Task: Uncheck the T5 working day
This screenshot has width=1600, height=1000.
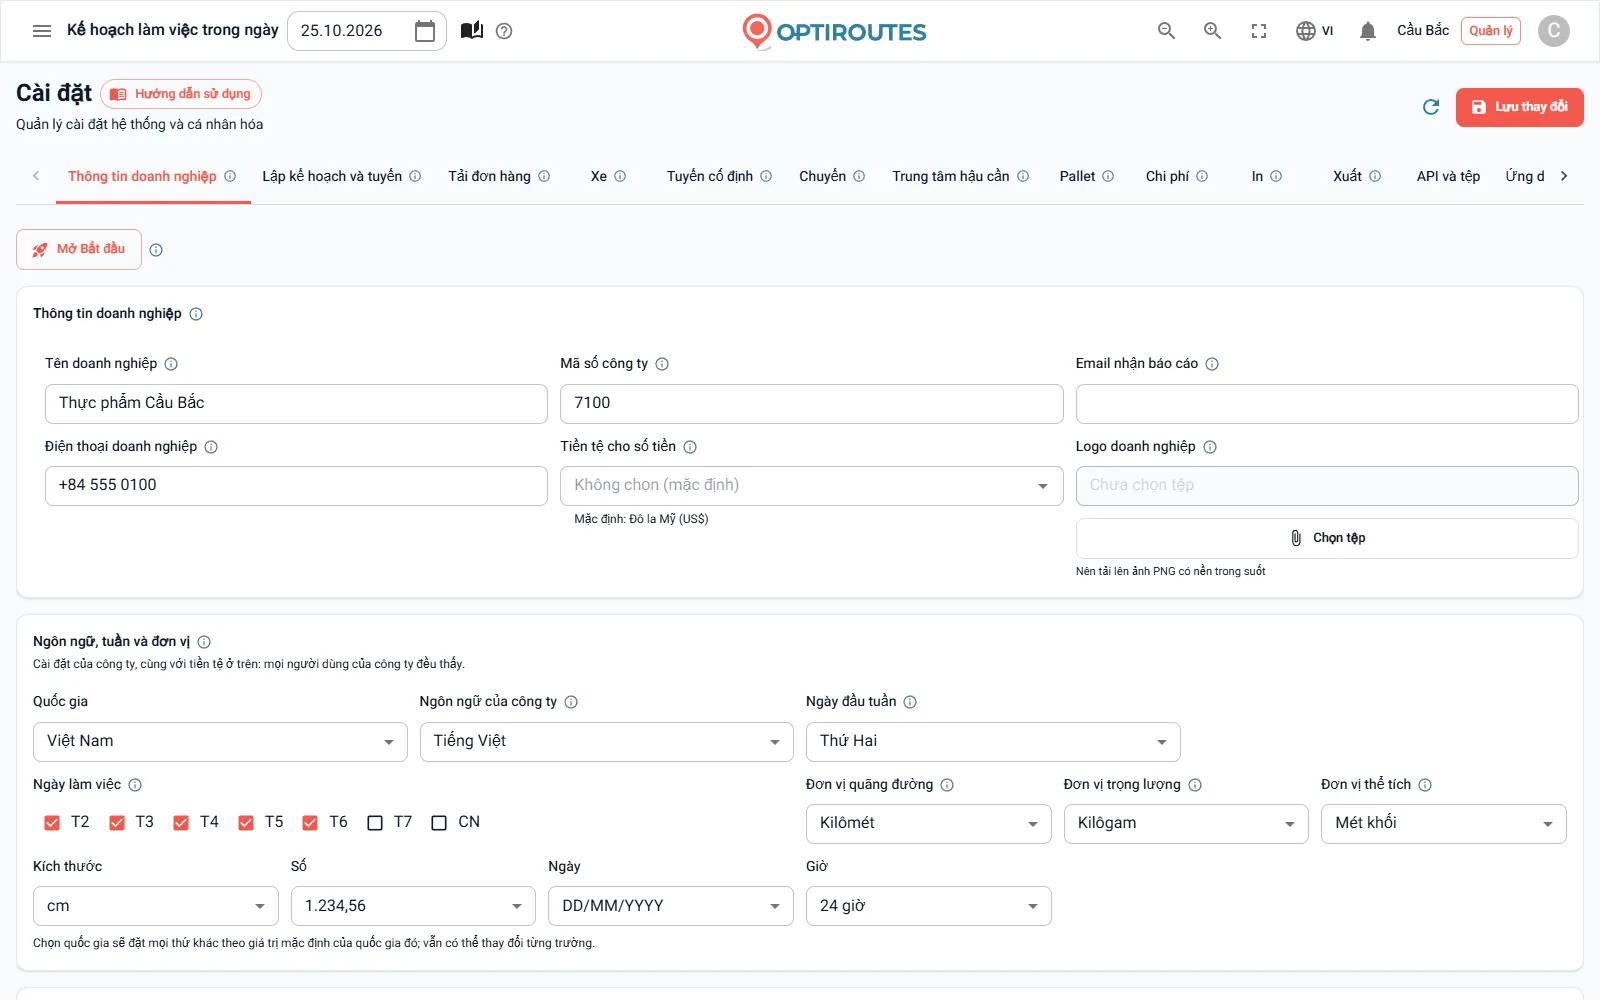Action: coord(246,823)
